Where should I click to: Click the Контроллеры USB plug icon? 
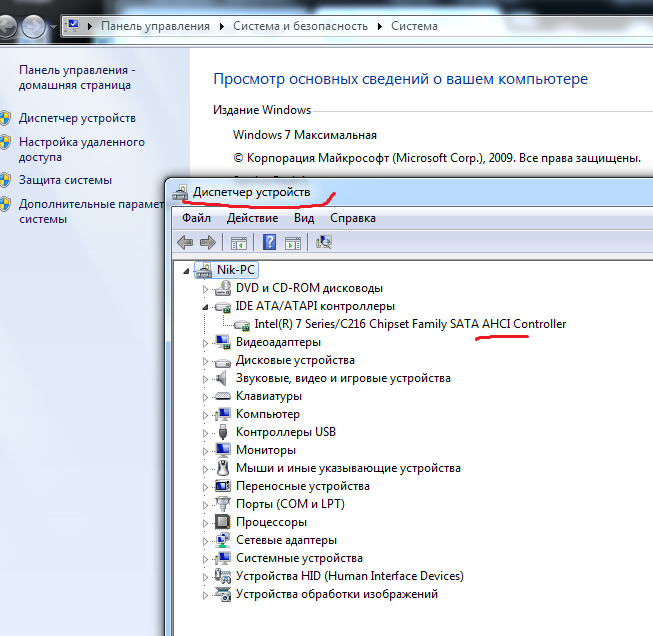pyautogui.click(x=223, y=432)
